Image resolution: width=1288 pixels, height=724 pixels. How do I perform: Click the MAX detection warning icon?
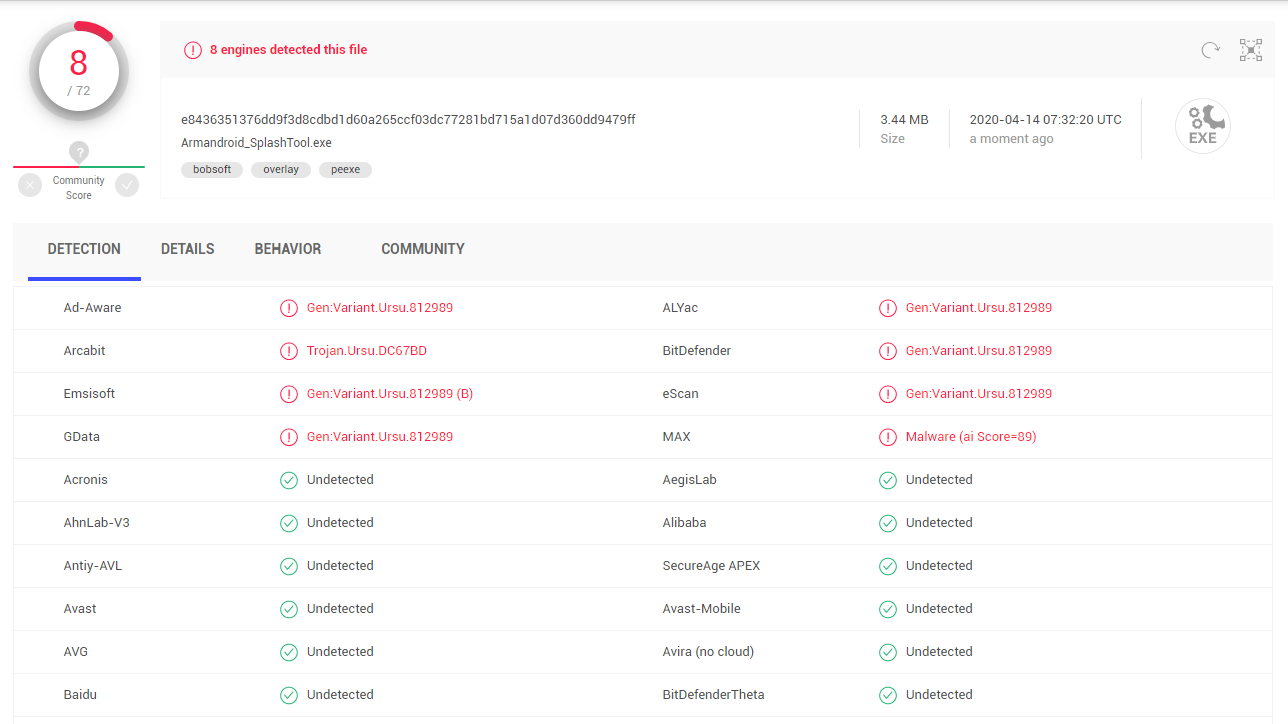(x=888, y=437)
